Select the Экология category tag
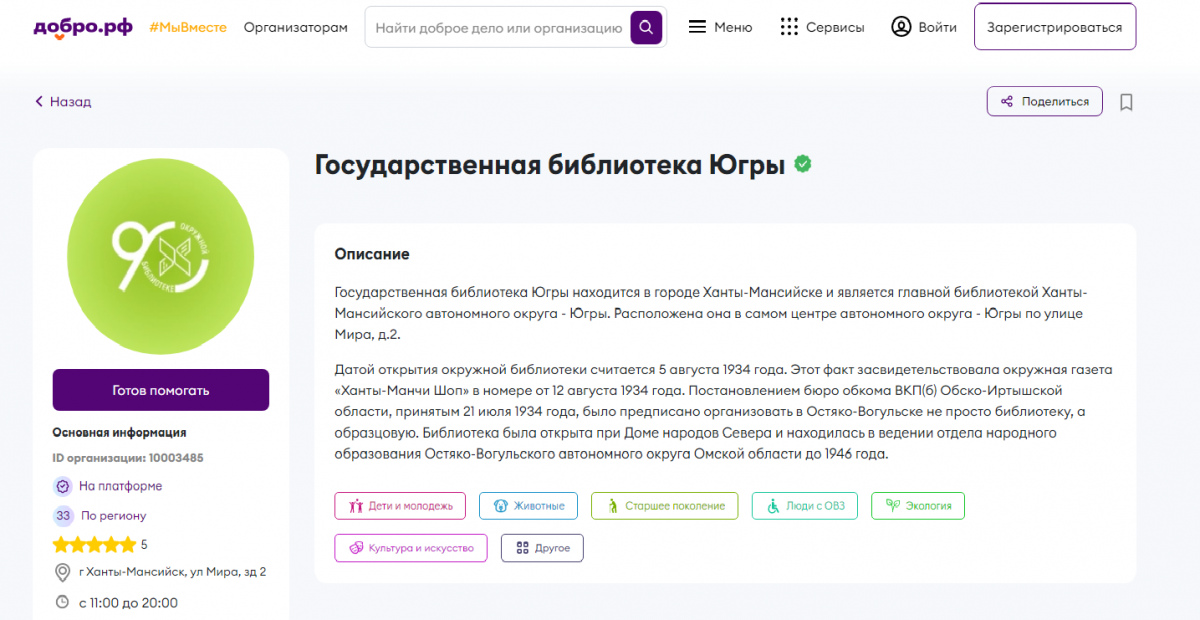1200x620 pixels. [918, 506]
